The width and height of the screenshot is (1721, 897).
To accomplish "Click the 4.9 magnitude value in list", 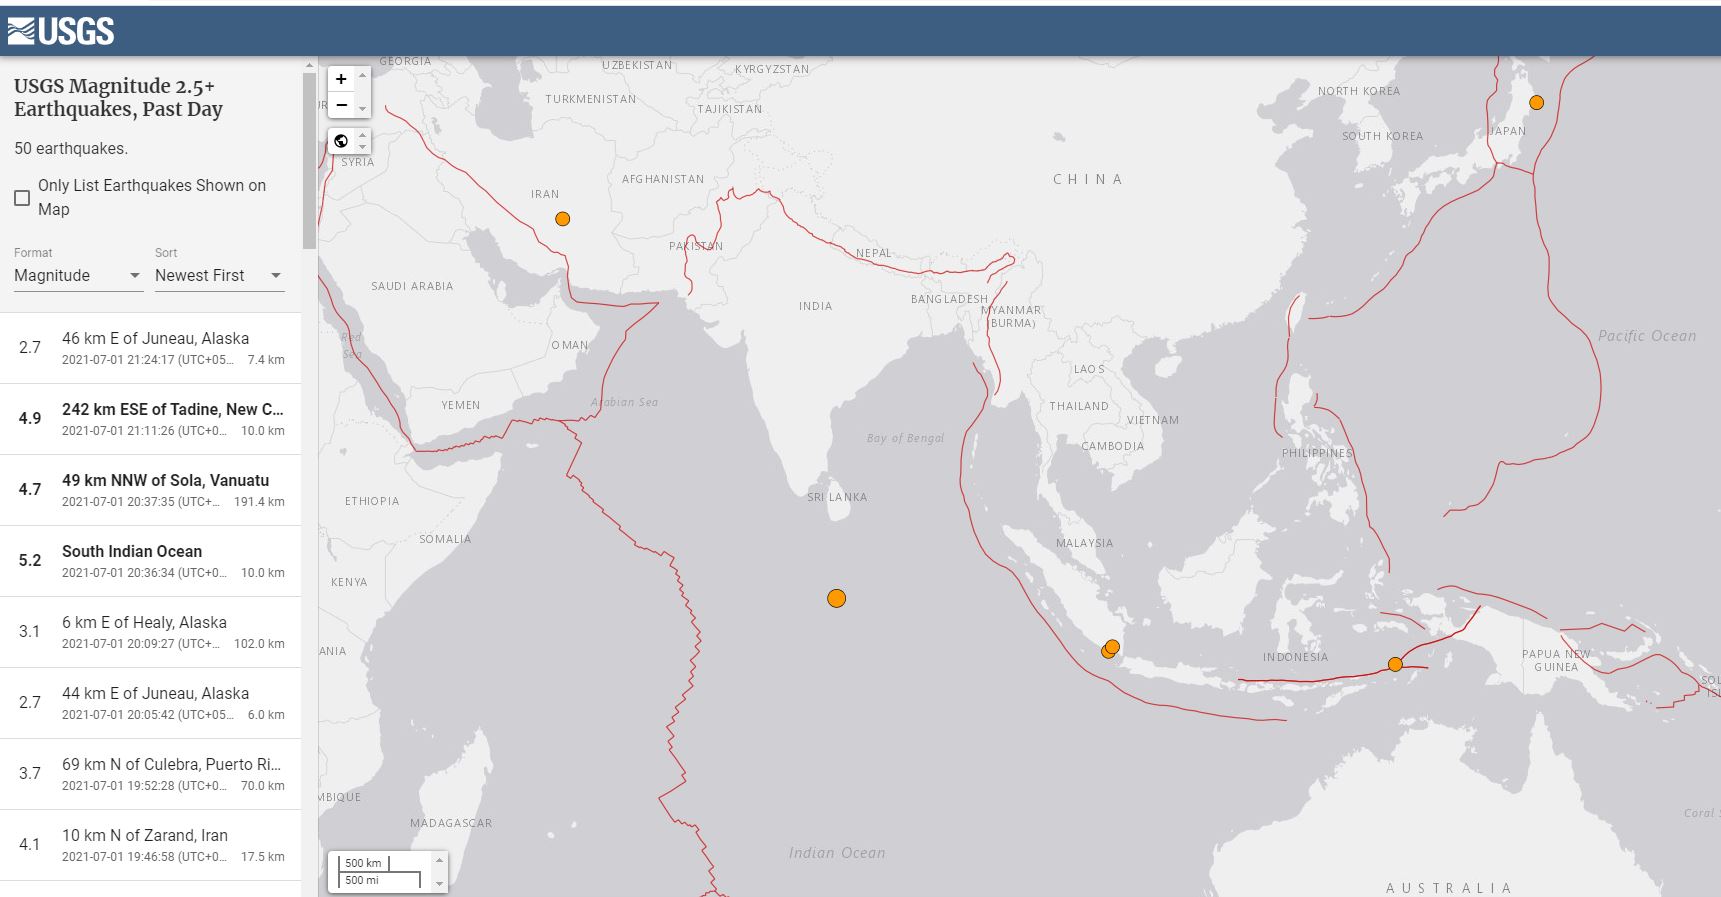I will 30,419.
